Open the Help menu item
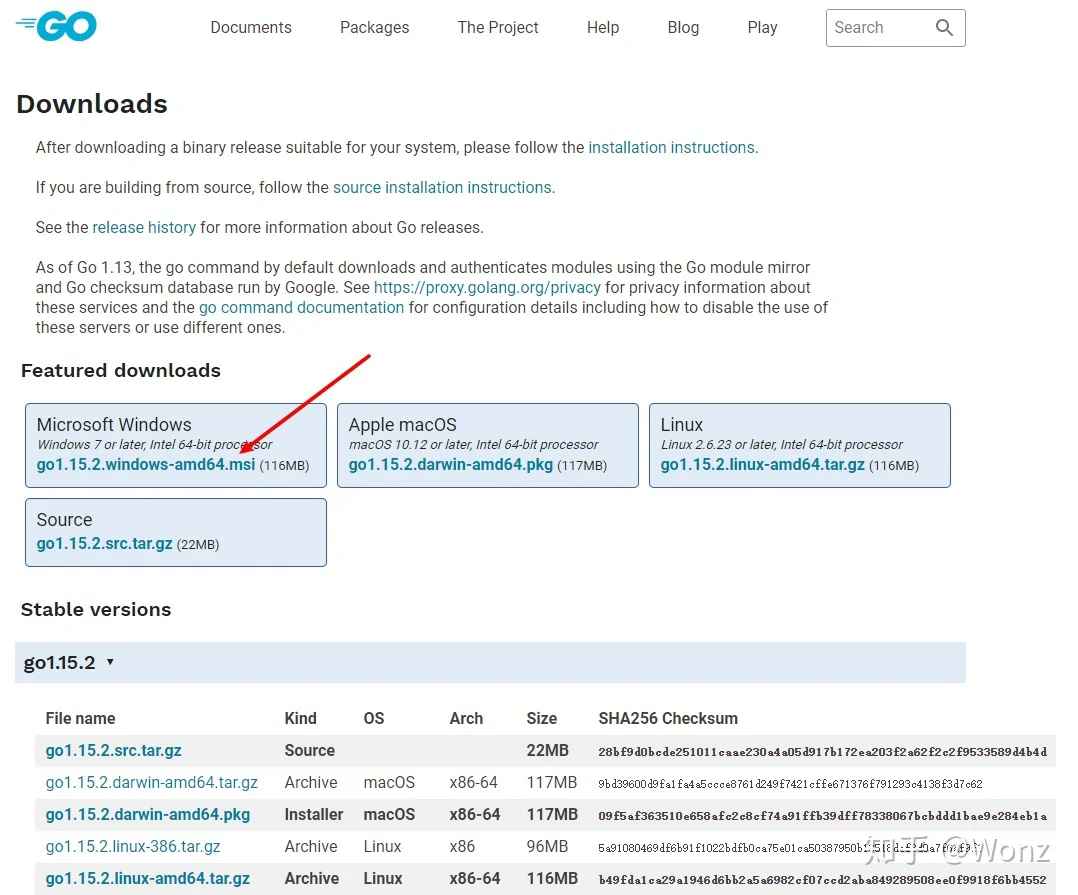This screenshot has height=895, width=1078. [603, 27]
